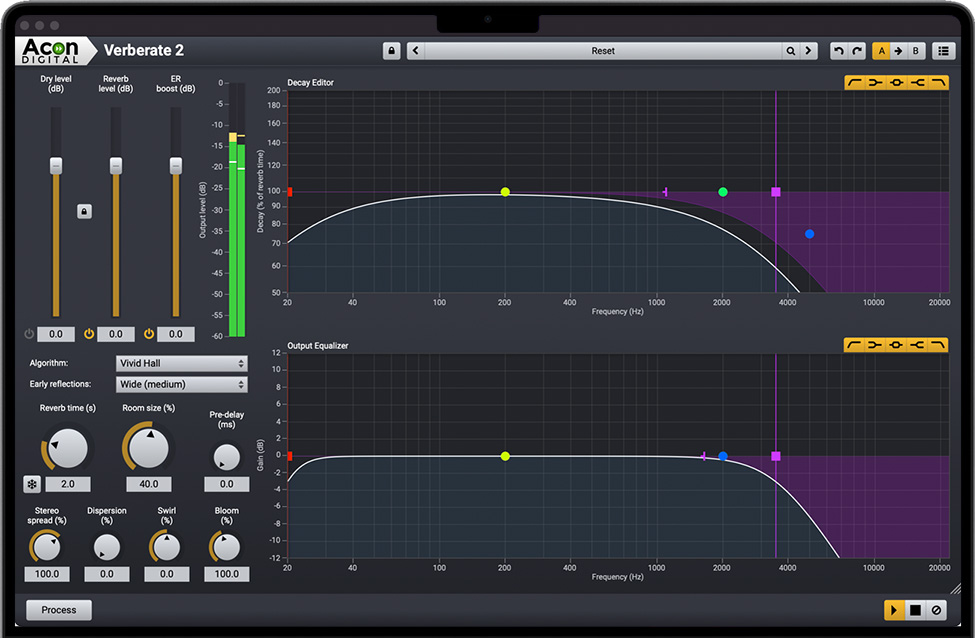Open the plug-in menu list icon

(x=943, y=51)
